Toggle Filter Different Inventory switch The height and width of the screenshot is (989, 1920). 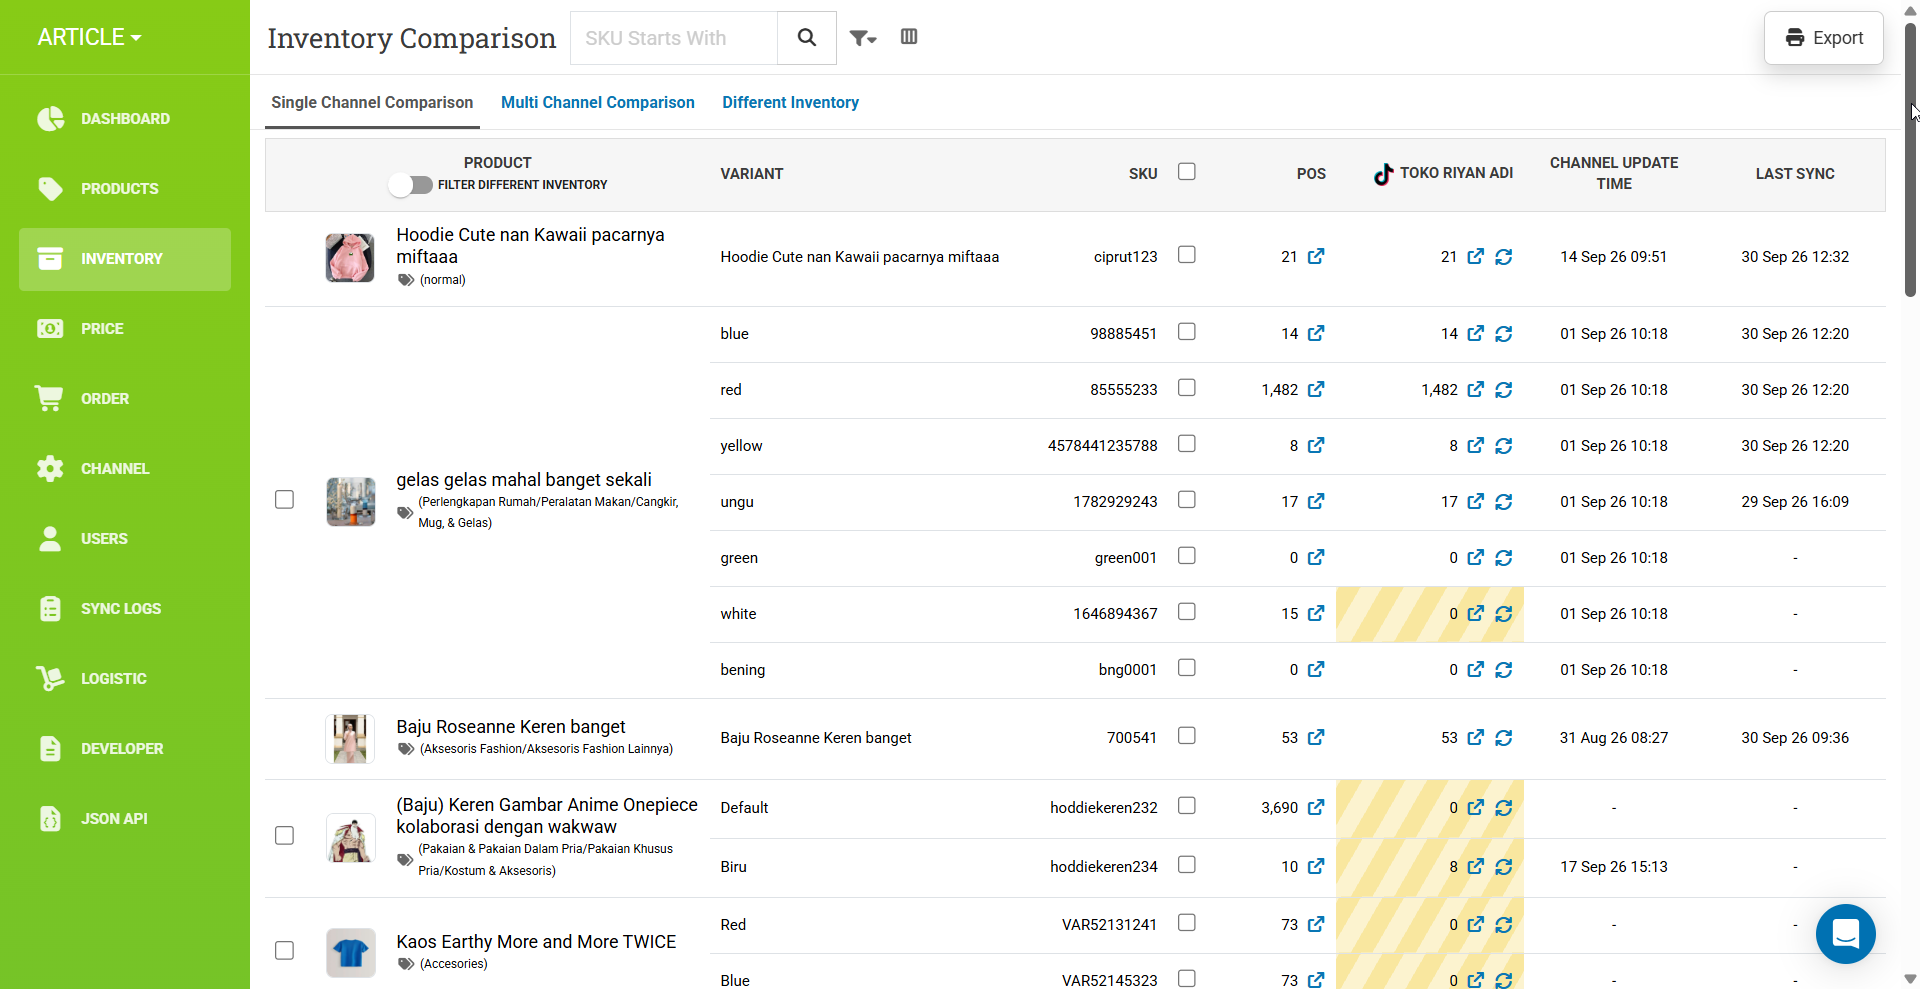tap(411, 185)
